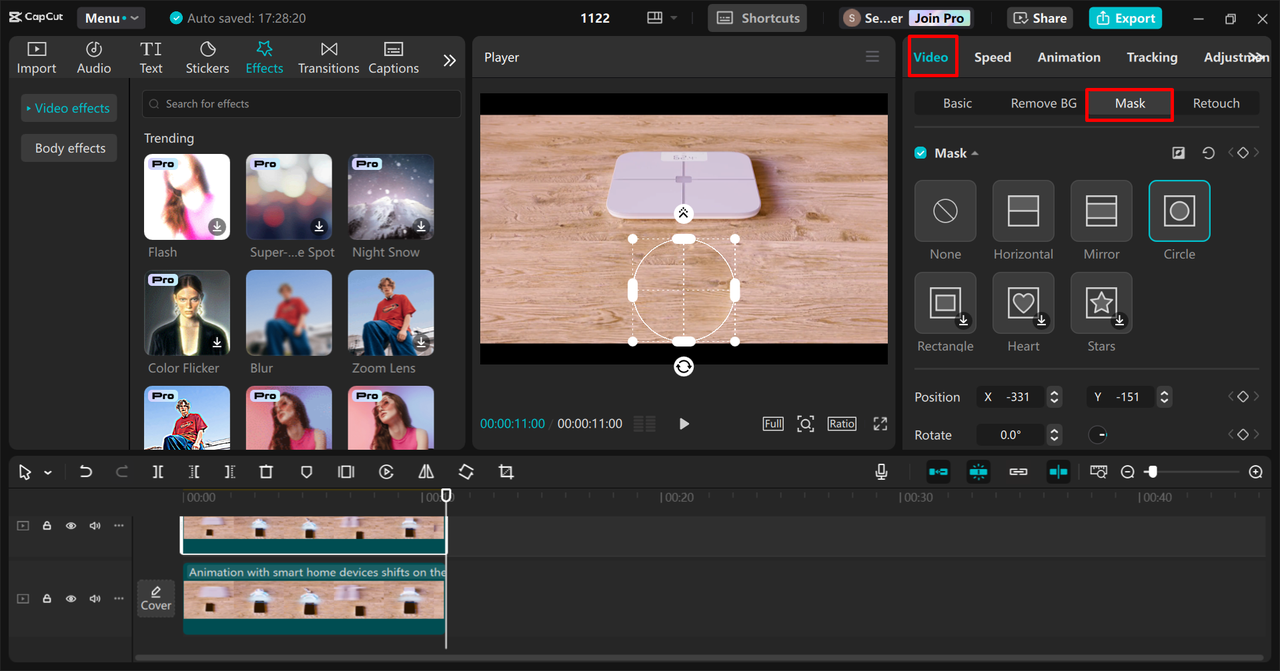This screenshot has height=671, width=1280.
Task: Click the Rotate value stepper
Action: point(1054,435)
